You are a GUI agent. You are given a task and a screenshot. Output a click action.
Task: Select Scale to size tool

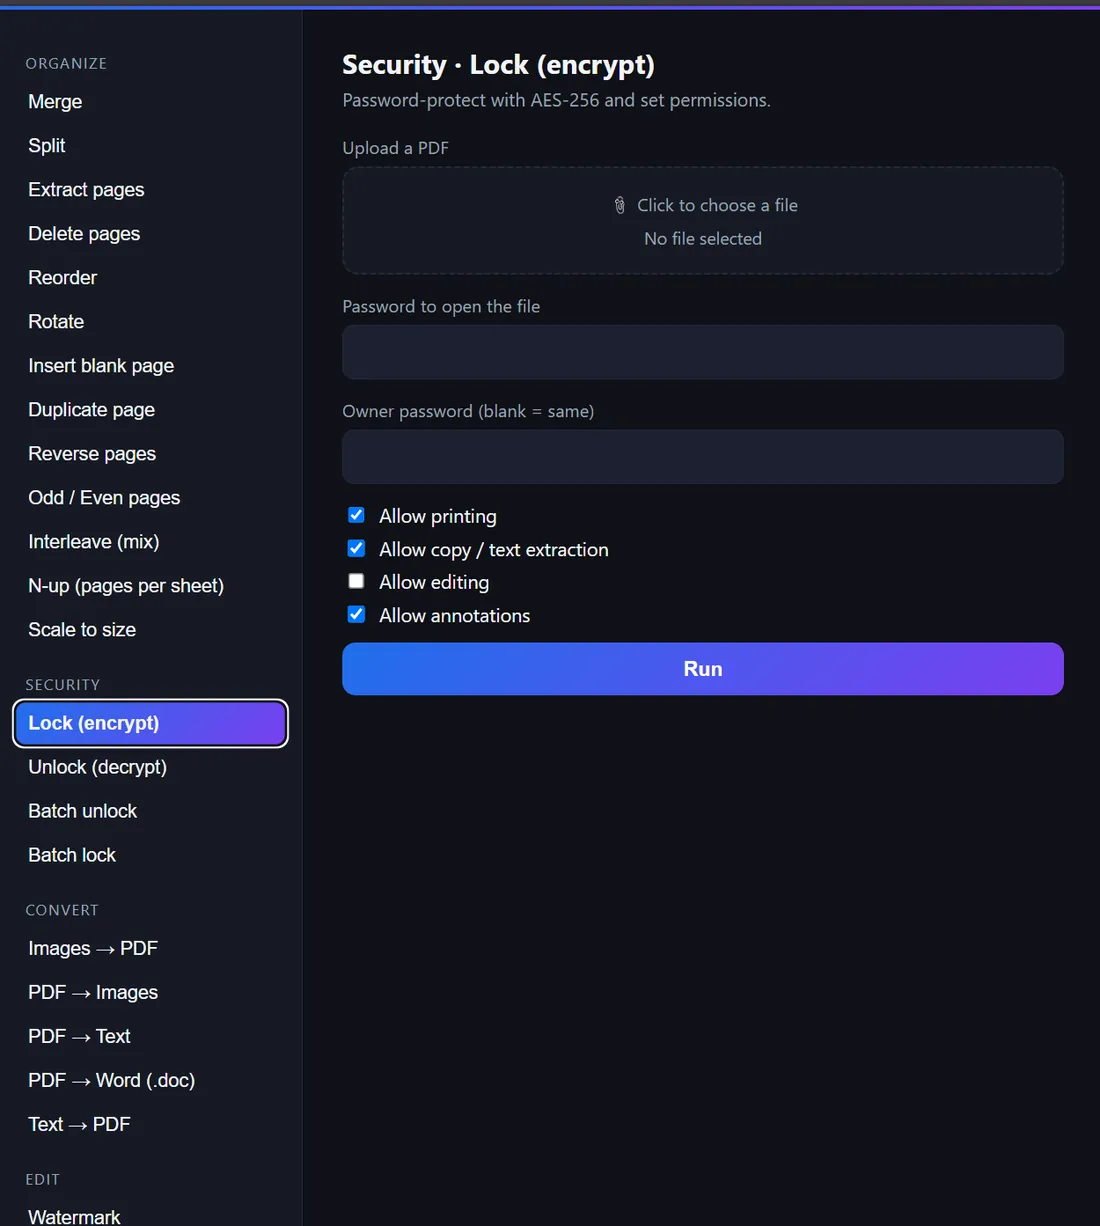150,630
